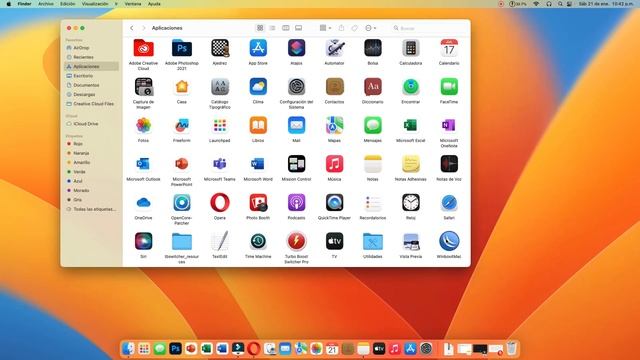Select the Podcasts app
Viewport: 640px width, 360px height.
(296, 203)
